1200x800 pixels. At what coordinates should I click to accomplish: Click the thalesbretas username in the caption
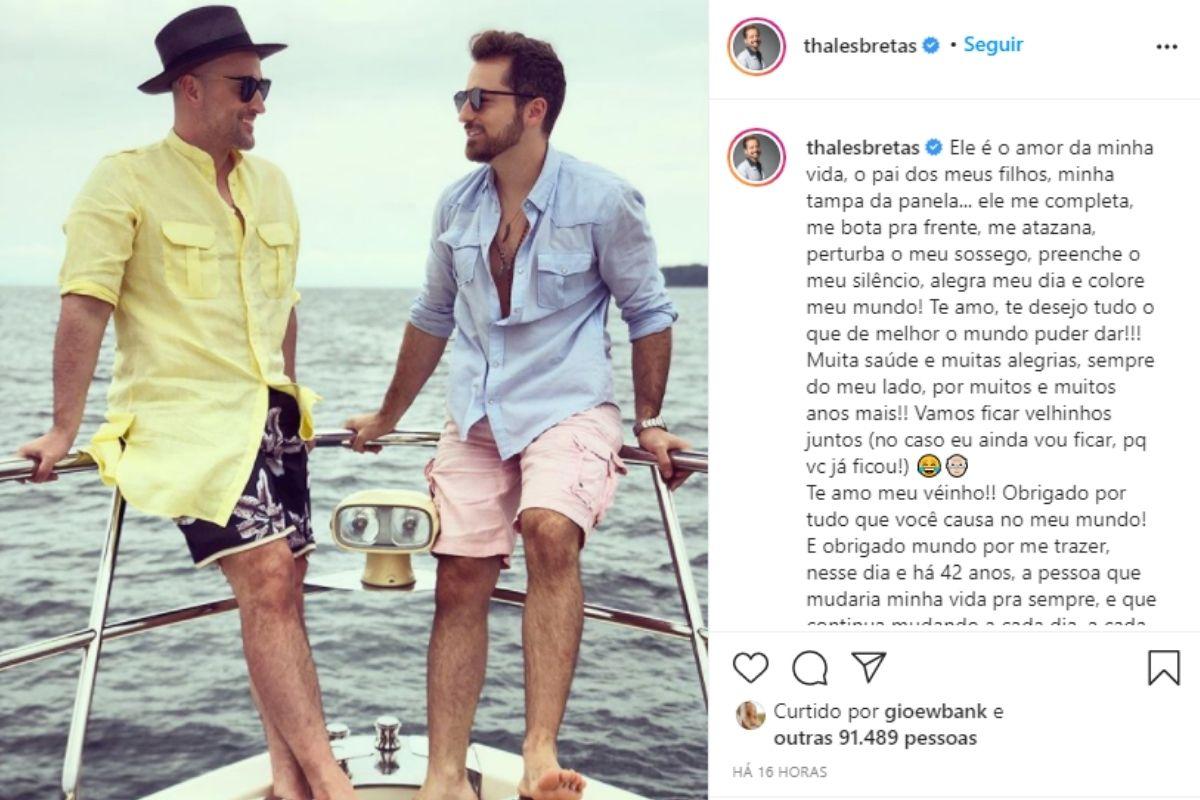point(861,148)
